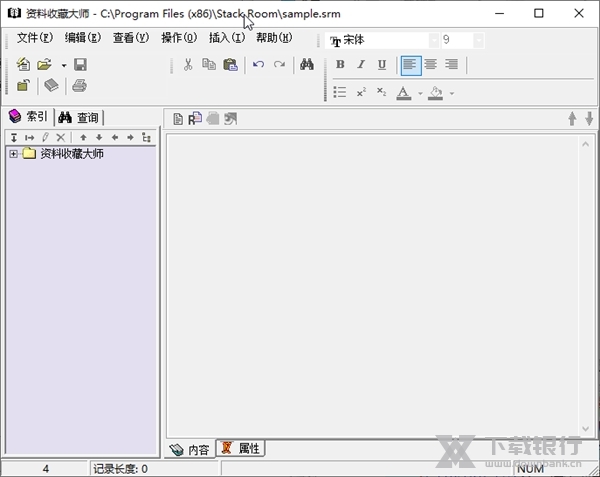The width and height of the screenshot is (600, 477).
Task: Open the font color dropdown arrow
Action: [420, 94]
